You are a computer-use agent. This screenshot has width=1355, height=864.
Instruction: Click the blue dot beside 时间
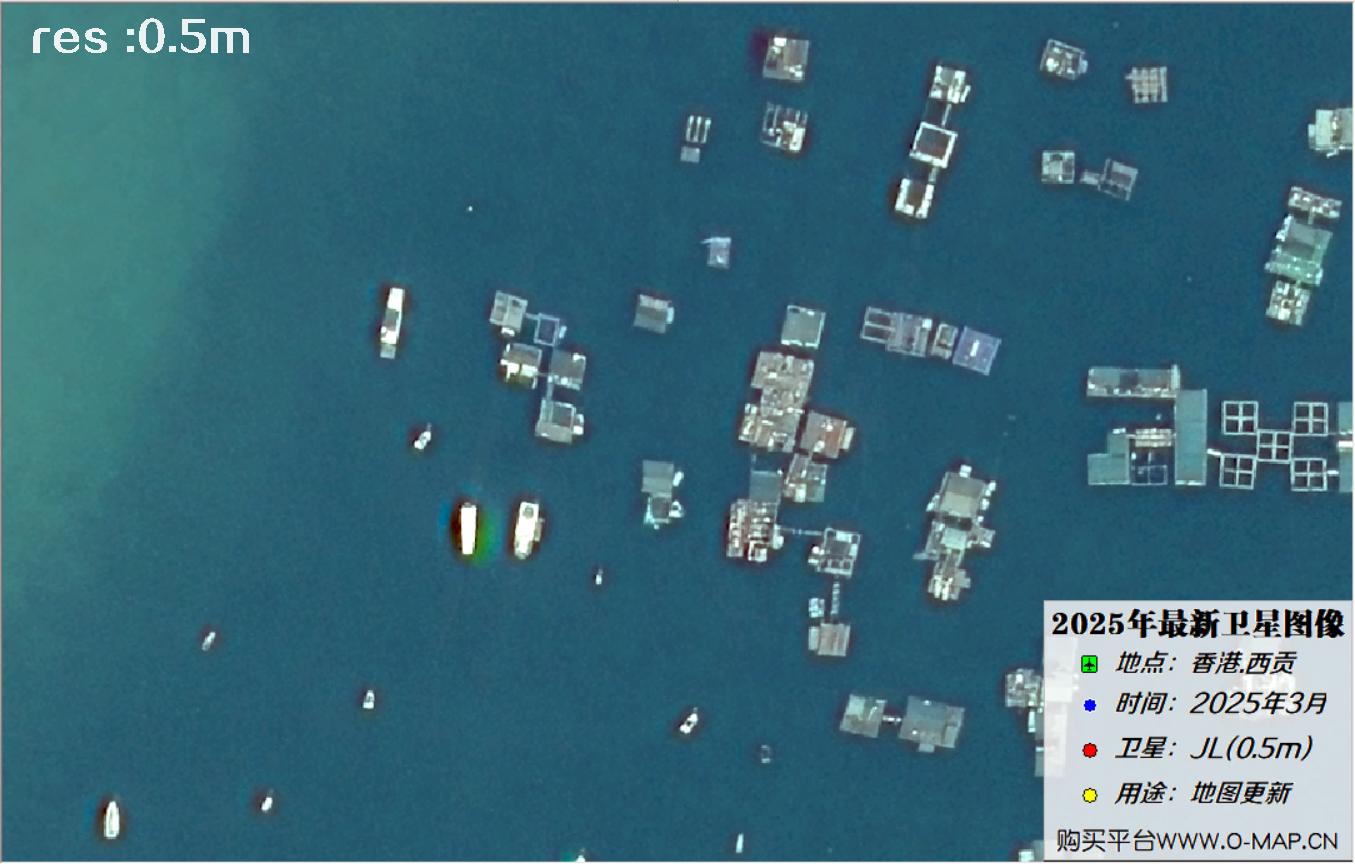[x=1090, y=706]
